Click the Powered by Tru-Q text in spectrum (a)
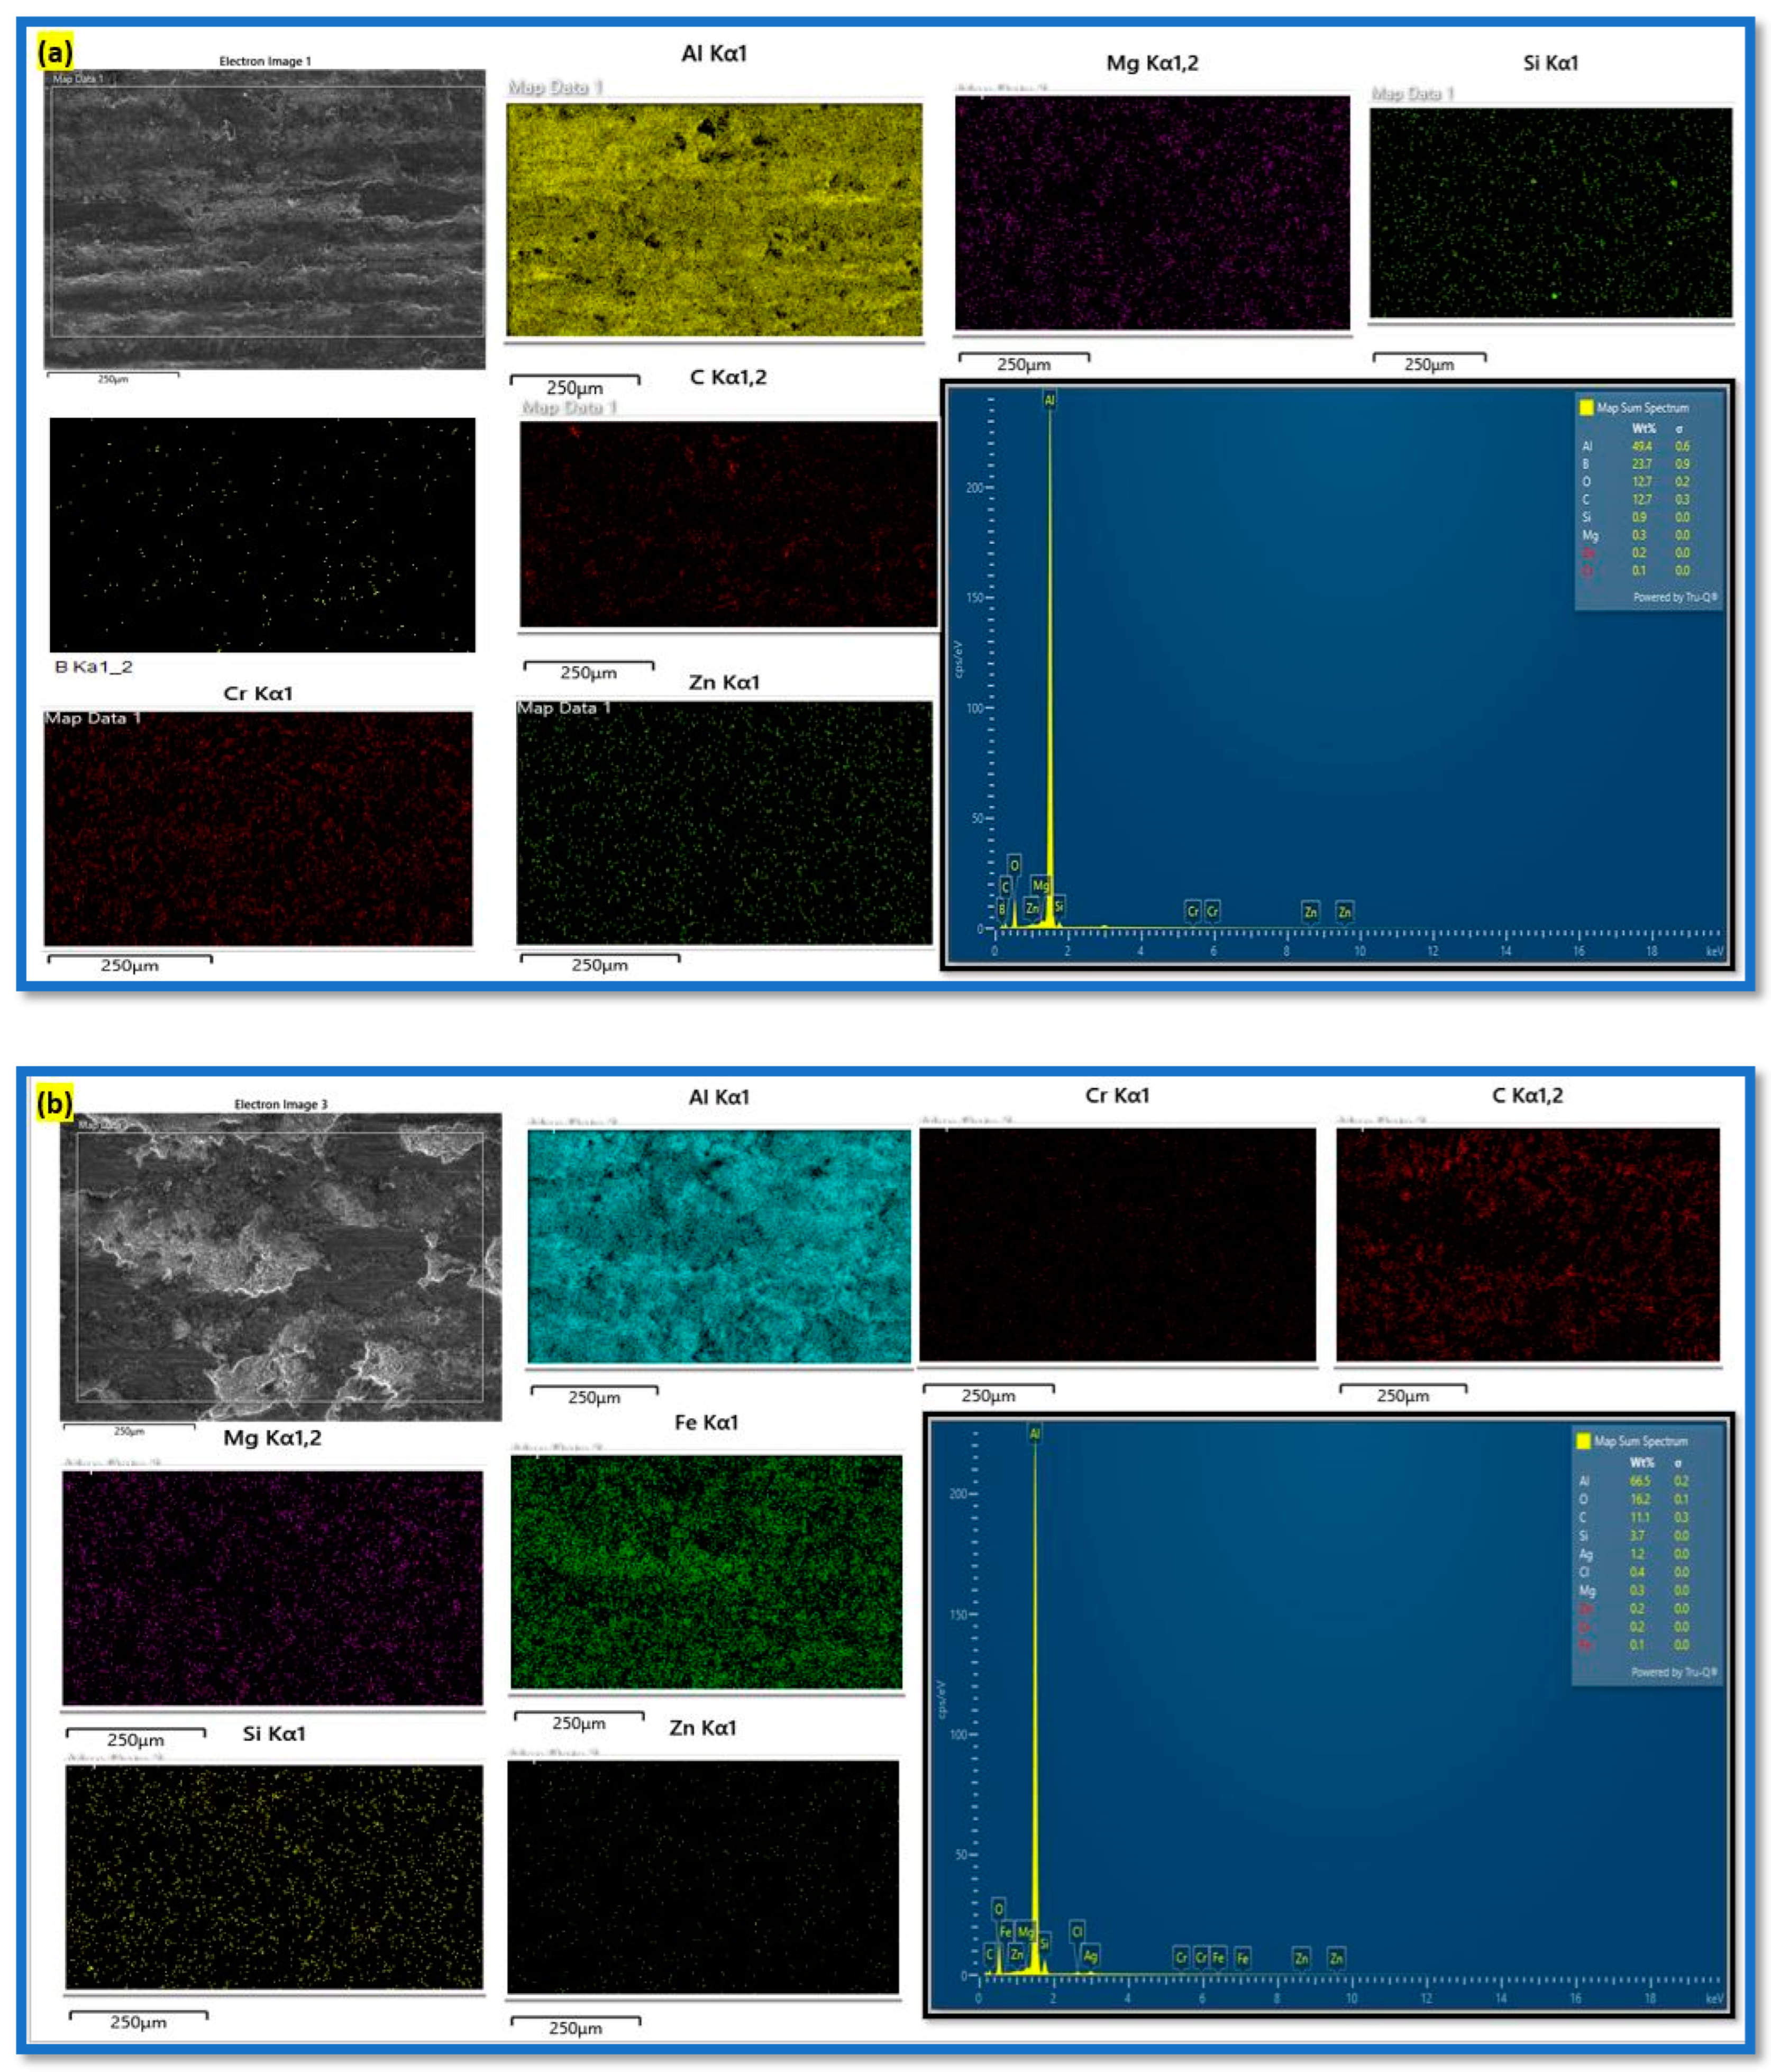 pos(1674,597)
